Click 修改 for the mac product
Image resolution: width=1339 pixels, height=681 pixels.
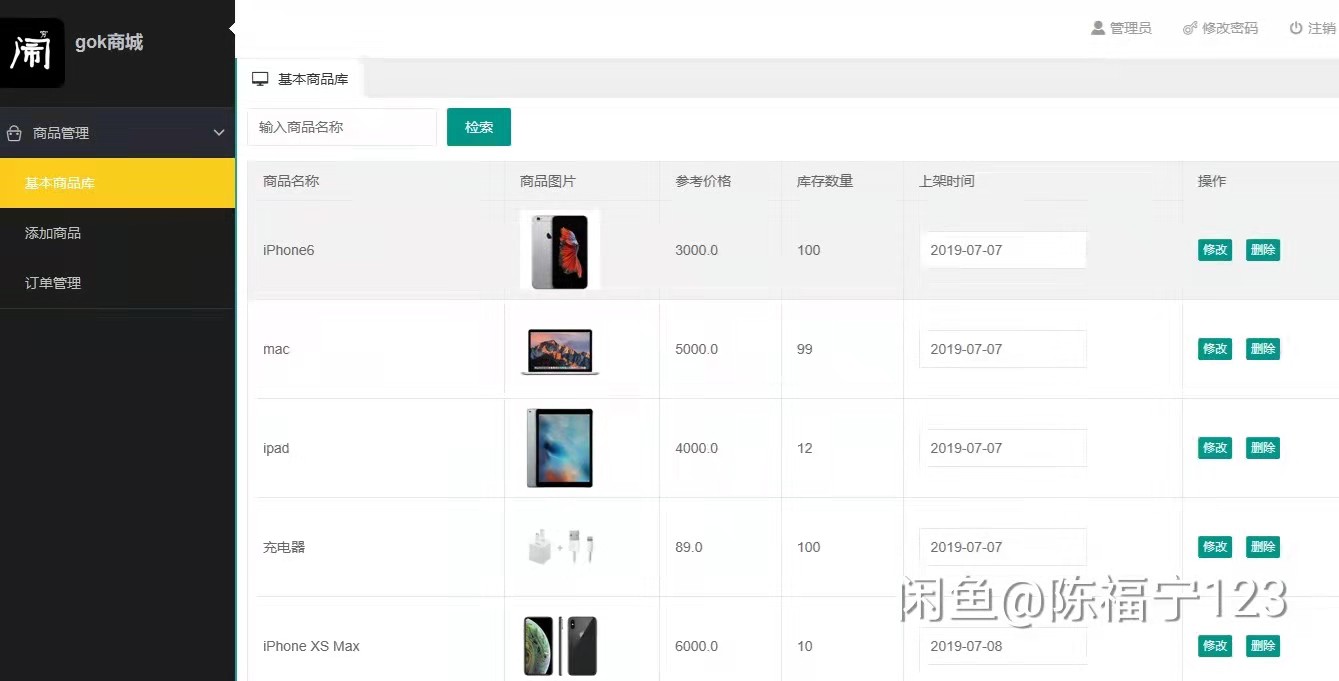(x=1214, y=349)
